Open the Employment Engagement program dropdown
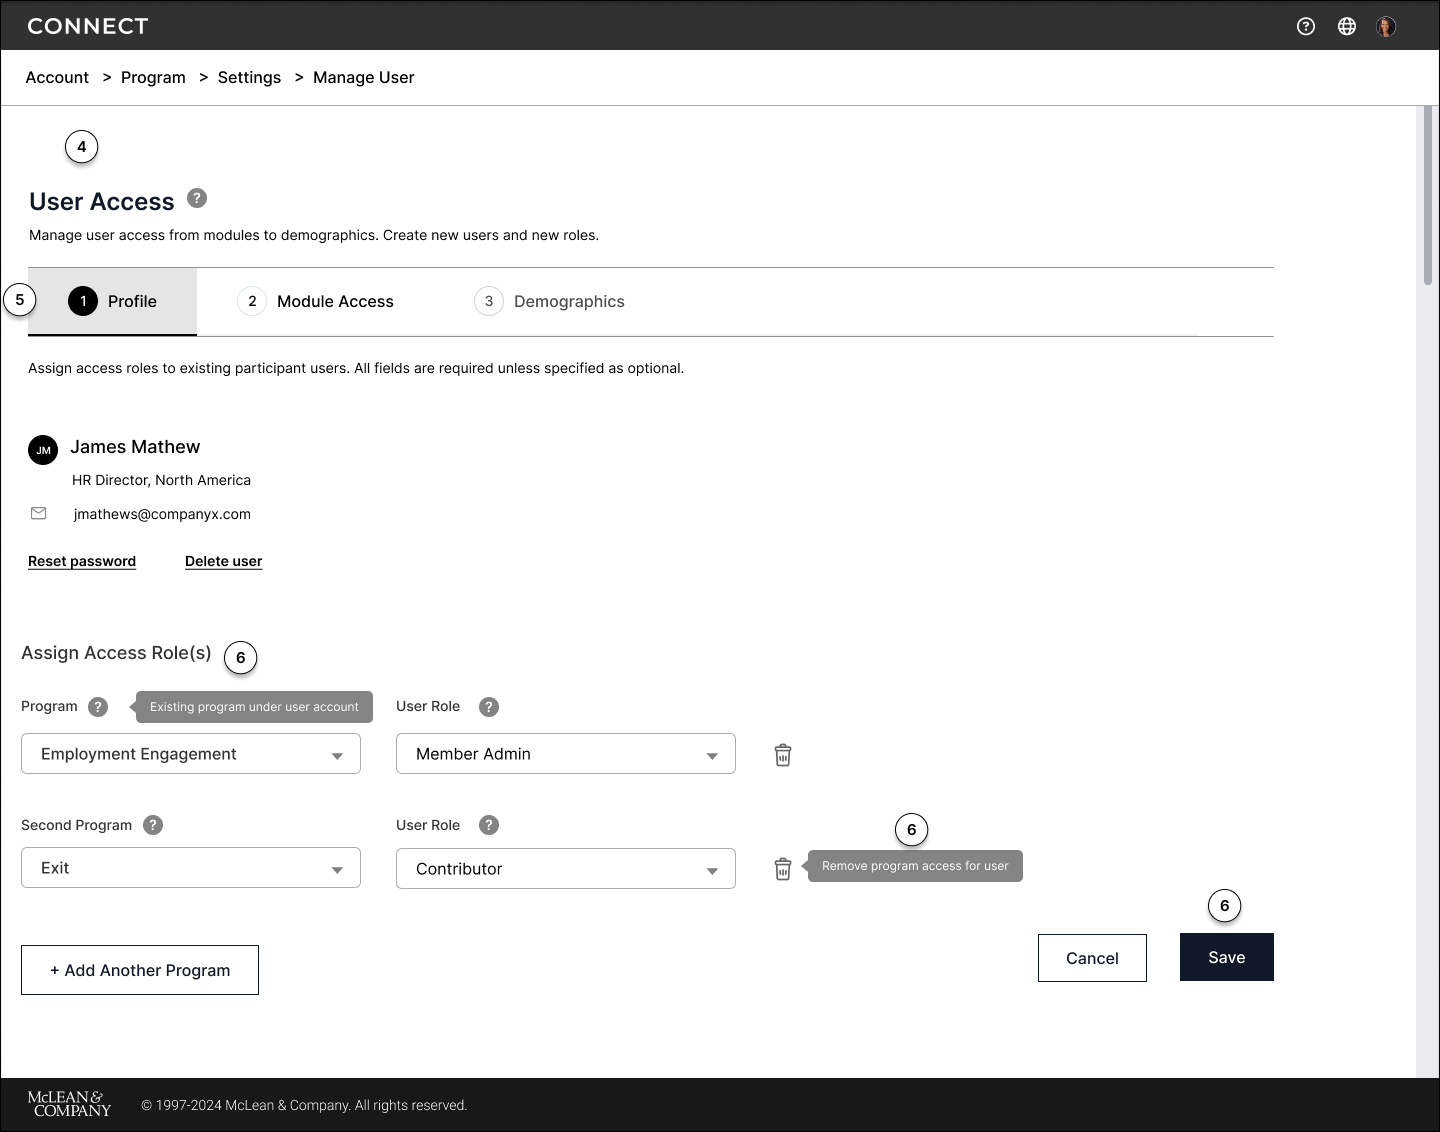Viewport: 1440px width, 1132px height. click(x=191, y=754)
